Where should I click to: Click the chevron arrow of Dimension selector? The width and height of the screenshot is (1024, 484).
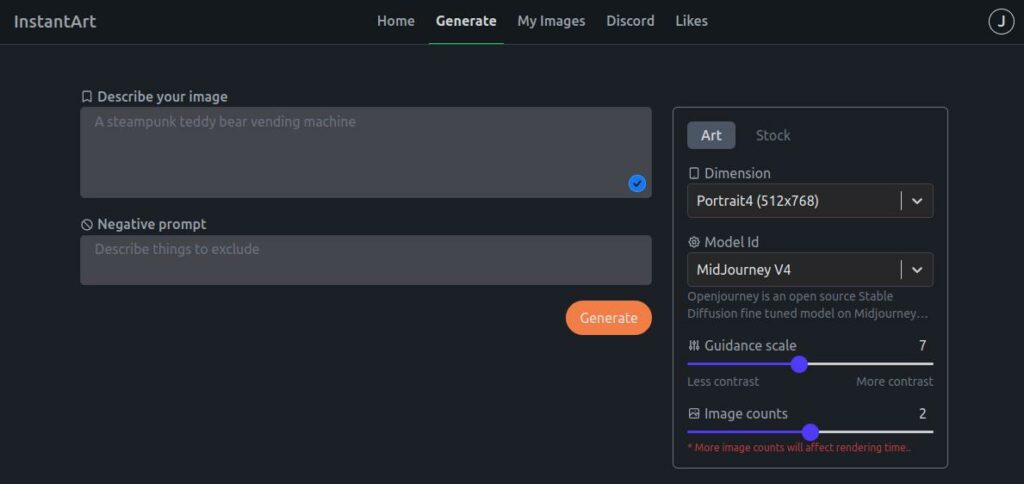917,201
